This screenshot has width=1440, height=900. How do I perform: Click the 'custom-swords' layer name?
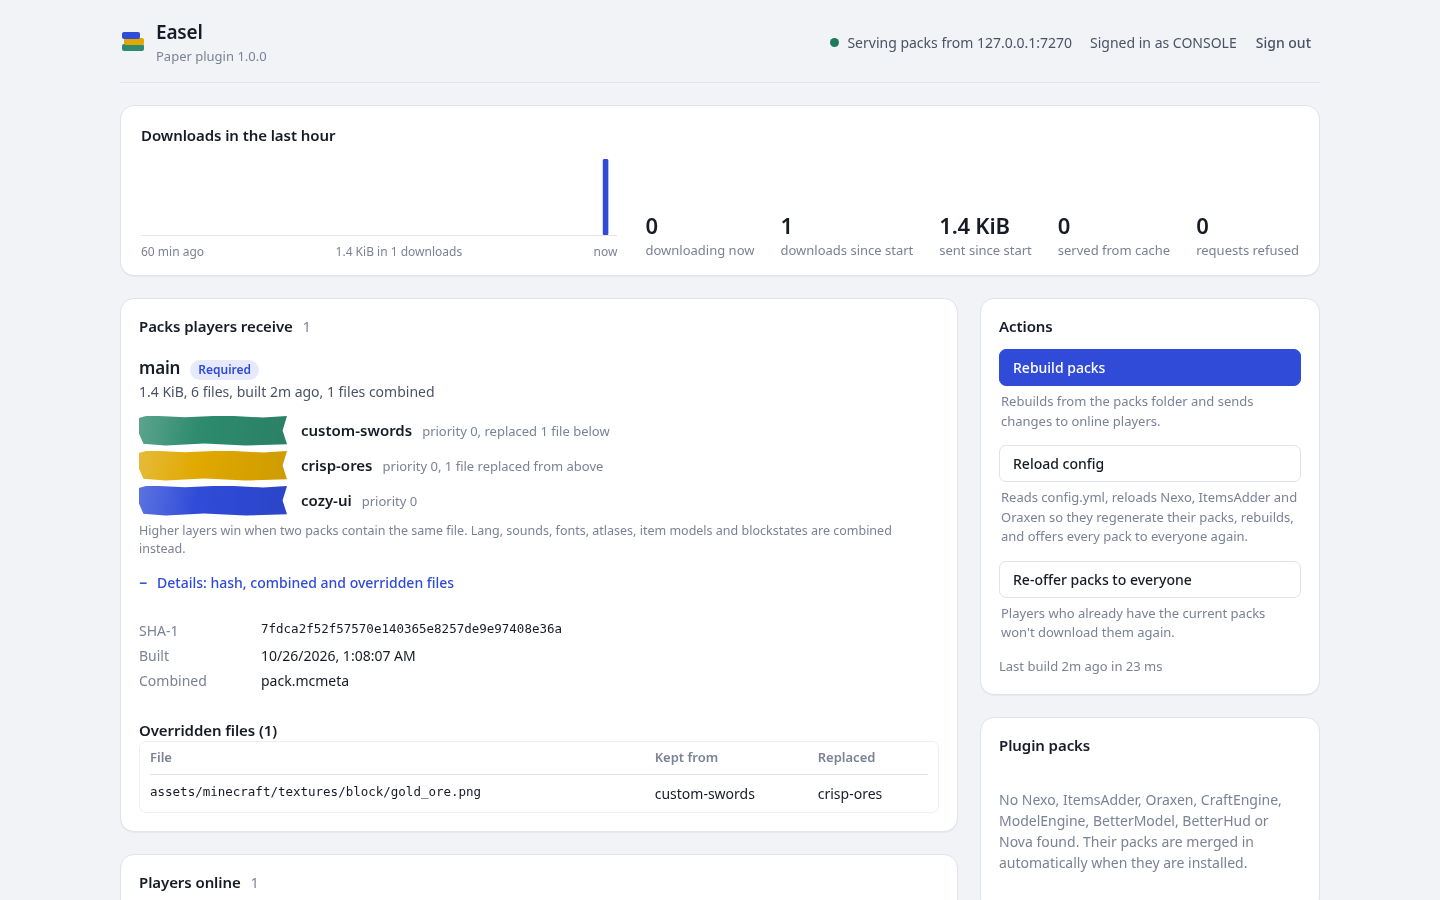pyautogui.click(x=356, y=431)
